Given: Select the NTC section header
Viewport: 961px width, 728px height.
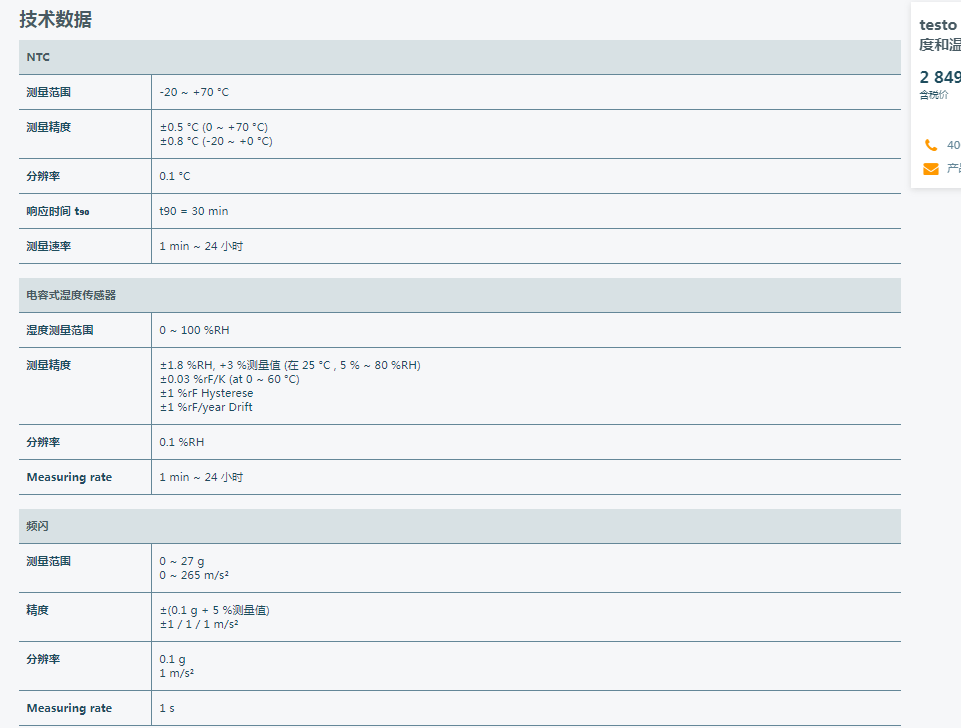Looking at the screenshot, I should click(460, 57).
